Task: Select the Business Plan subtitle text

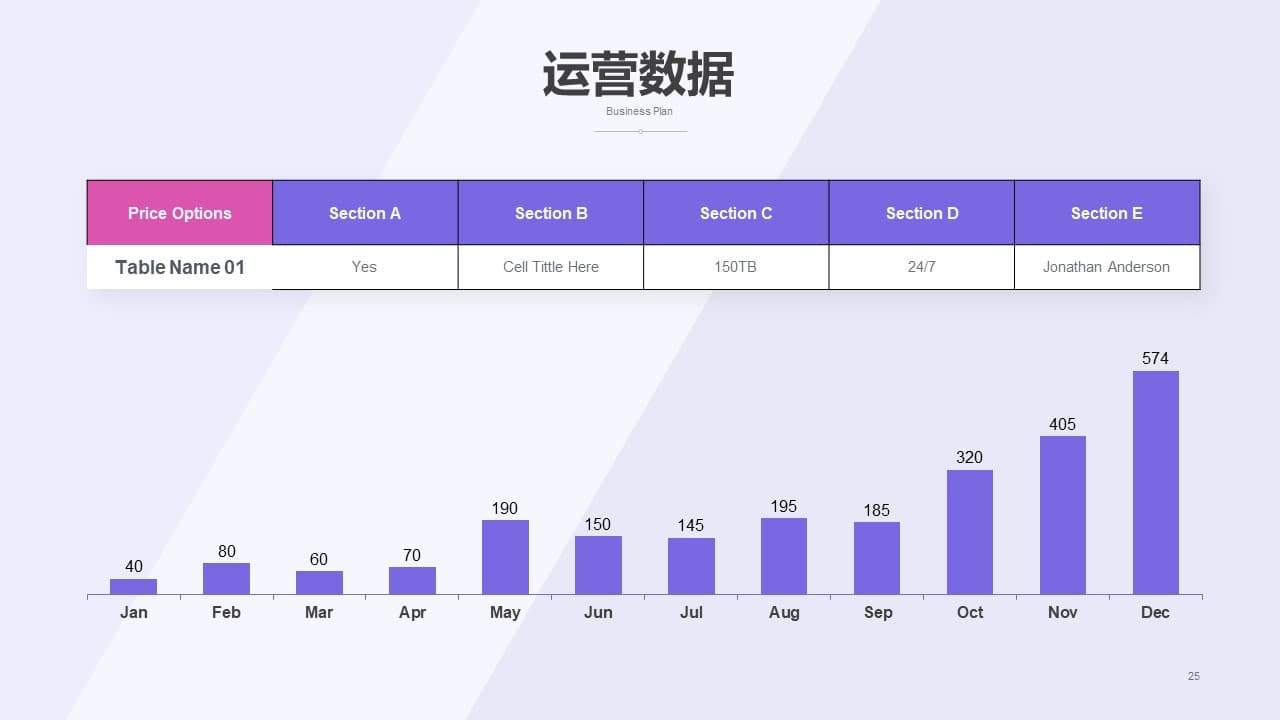Action: click(639, 111)
